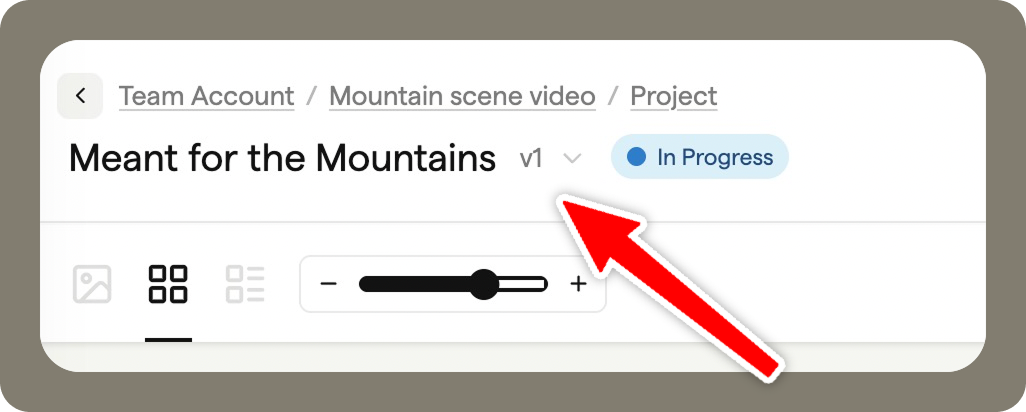
Task: Switch to the single image view icon
Action: [x=92, y=284]
